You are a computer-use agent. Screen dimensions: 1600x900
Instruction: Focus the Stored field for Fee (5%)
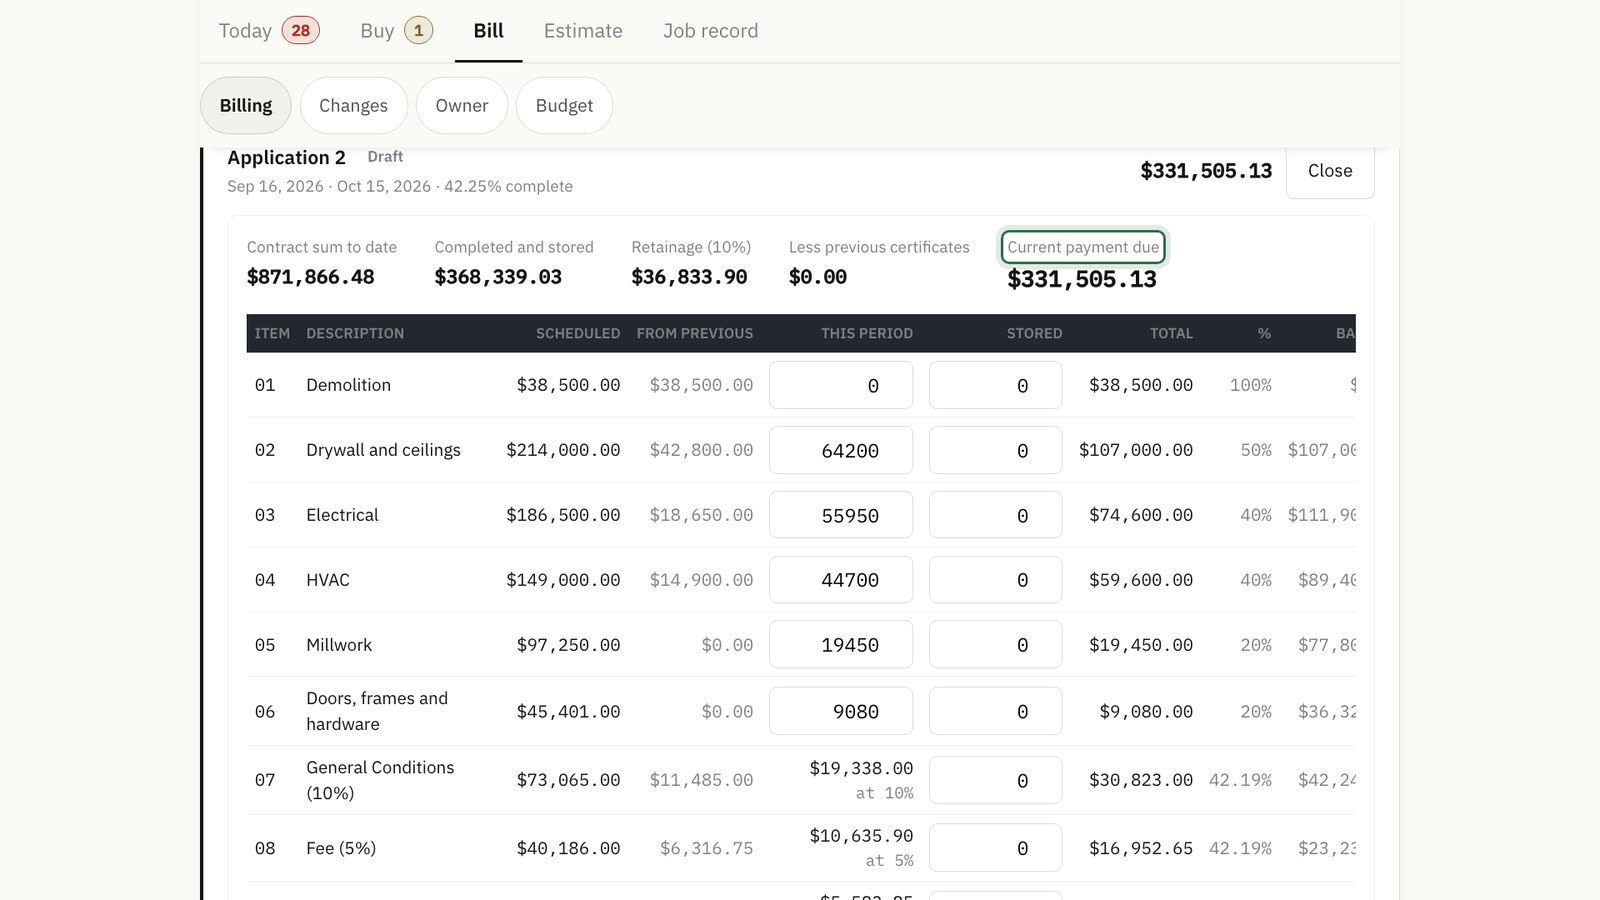(995, 848)
